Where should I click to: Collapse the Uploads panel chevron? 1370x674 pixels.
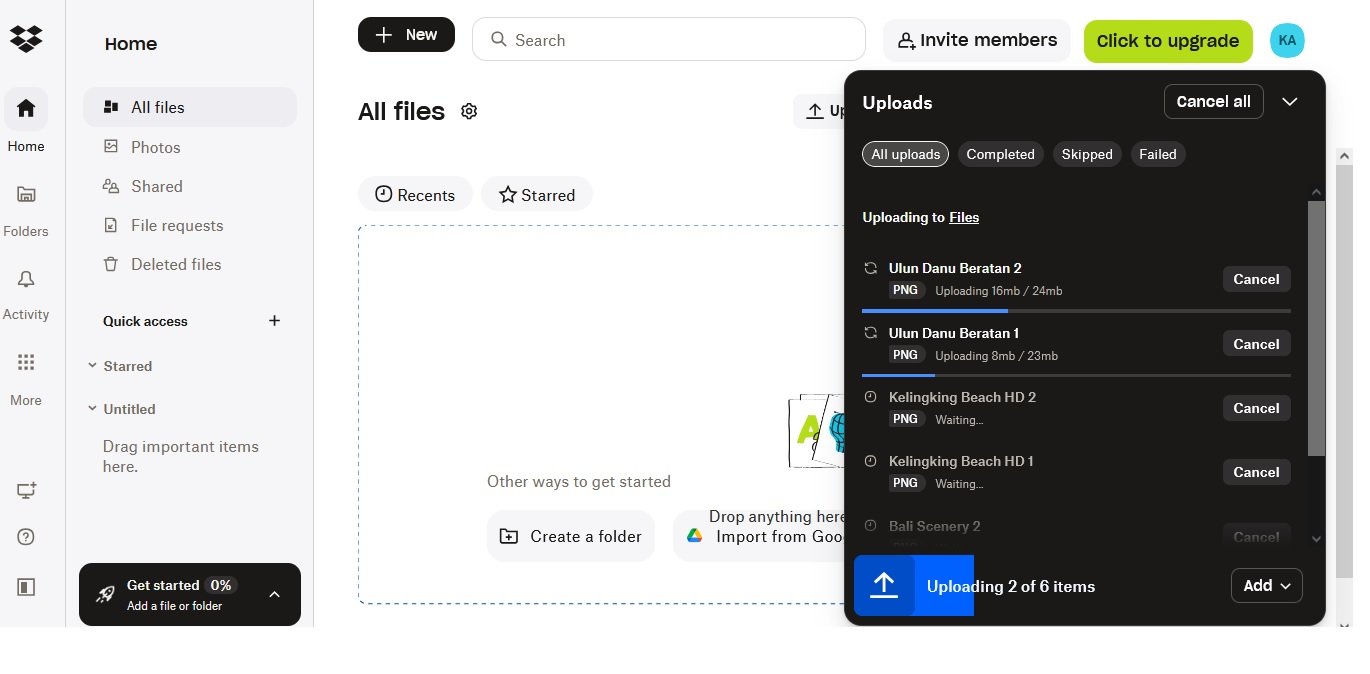tap(1290, 102)
